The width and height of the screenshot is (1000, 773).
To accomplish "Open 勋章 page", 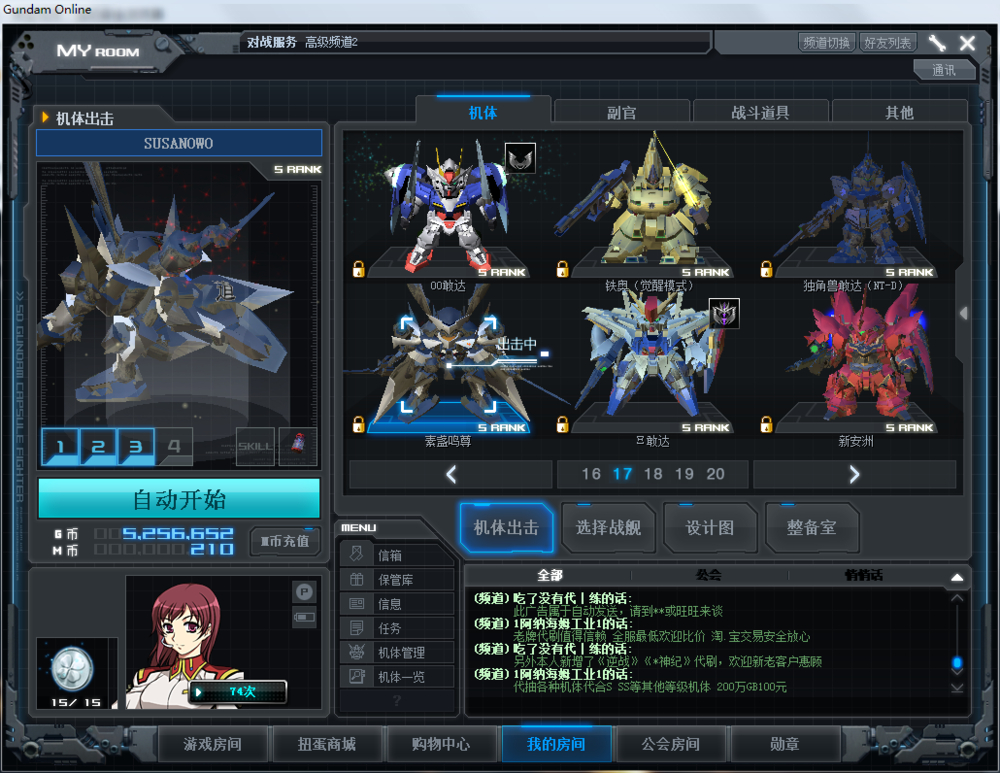I will (x=784, y=744).
